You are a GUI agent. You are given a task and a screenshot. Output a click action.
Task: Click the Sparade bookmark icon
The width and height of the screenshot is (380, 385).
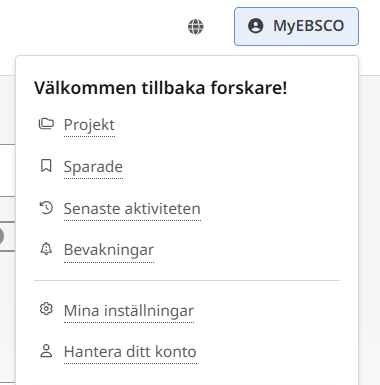click(46, 166)
